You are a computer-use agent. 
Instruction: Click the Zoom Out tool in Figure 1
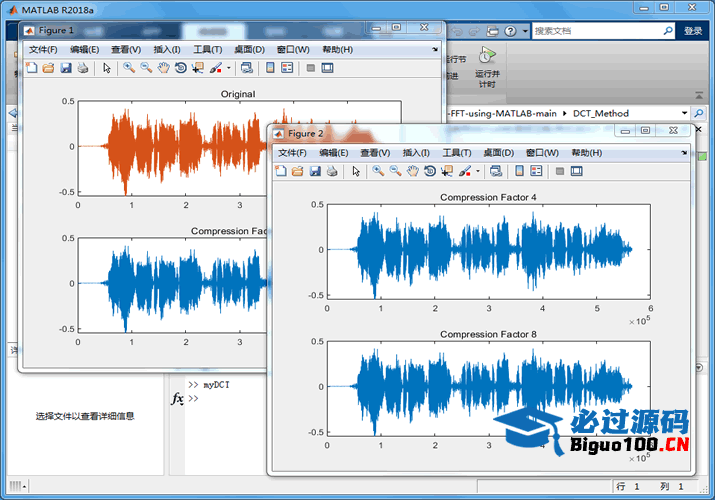pyautogui.click(x=146, y=68)
